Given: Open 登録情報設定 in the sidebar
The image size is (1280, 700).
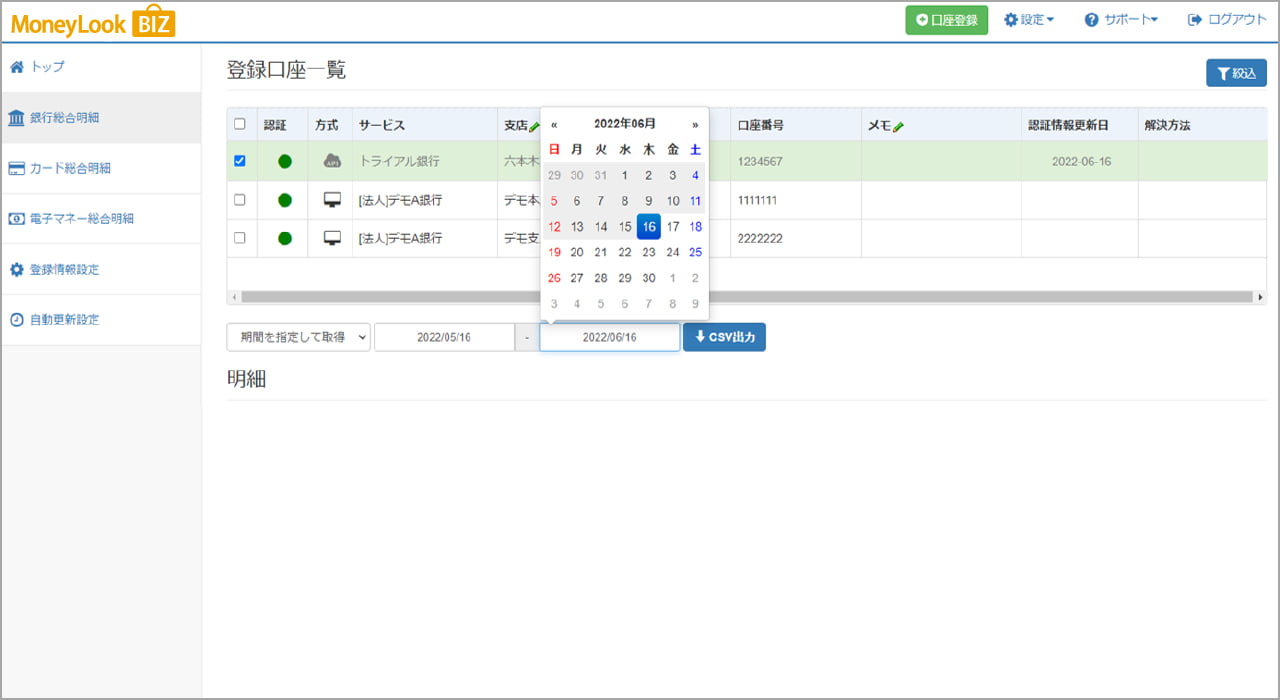Looking at the screenshot, I should pyautogui.click(x=100, y=270).
